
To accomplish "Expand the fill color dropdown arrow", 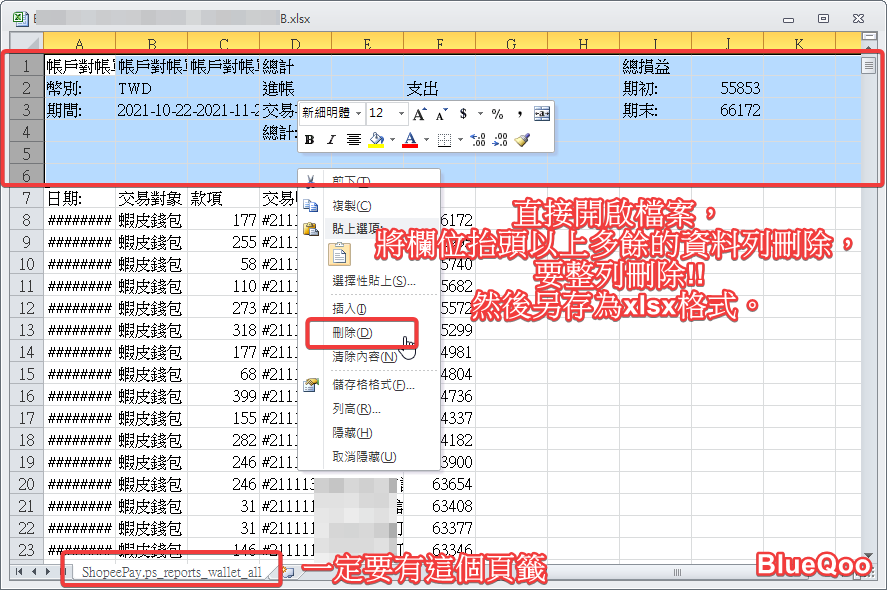I will tap(392, 140).
